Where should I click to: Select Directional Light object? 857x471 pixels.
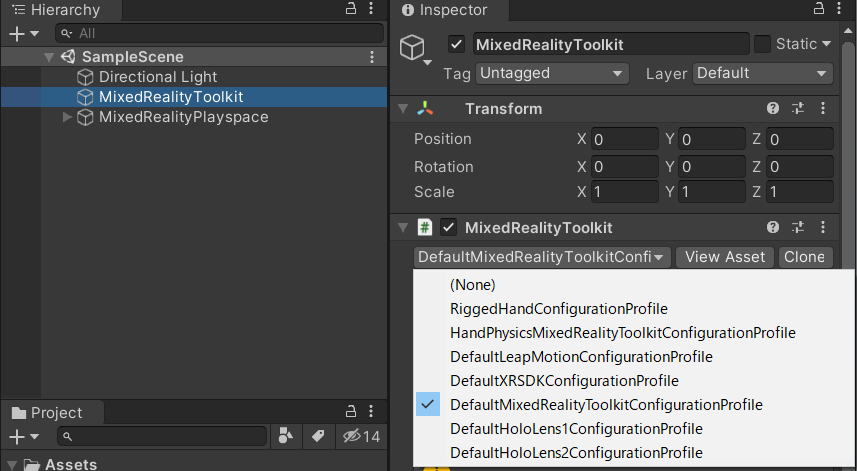point(158,77)
